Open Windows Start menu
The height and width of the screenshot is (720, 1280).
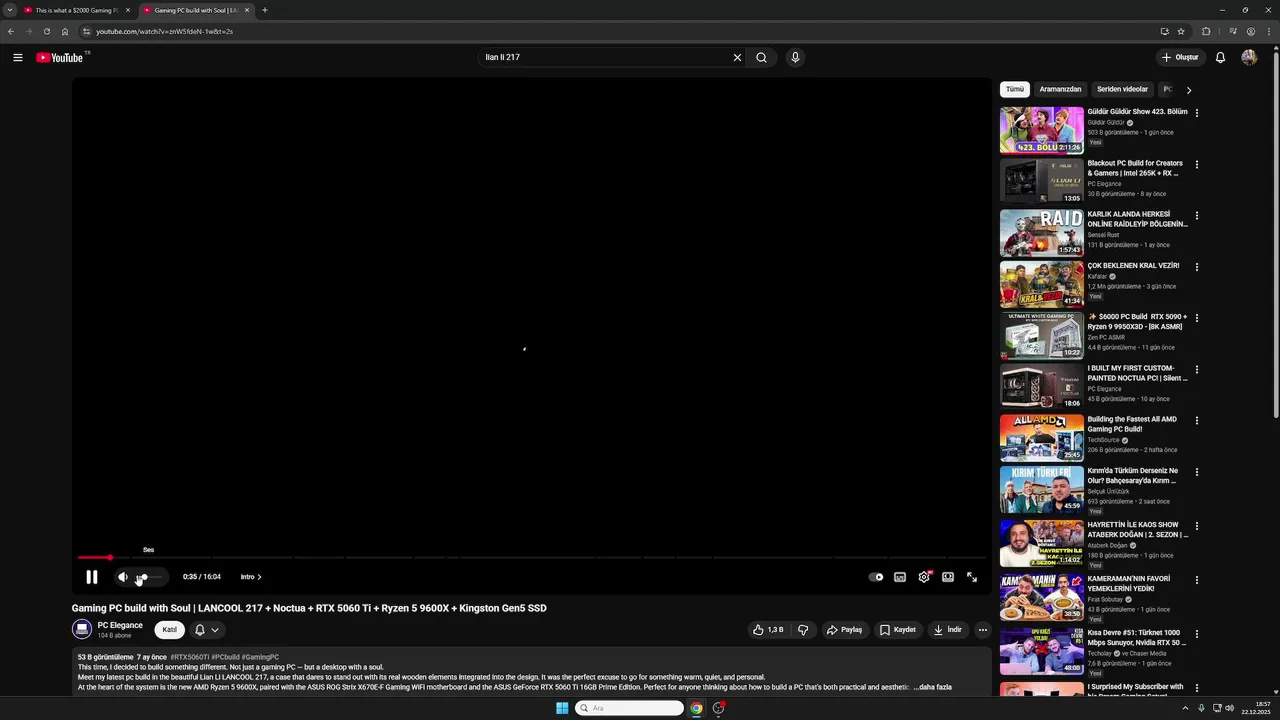tap(562, 708)
